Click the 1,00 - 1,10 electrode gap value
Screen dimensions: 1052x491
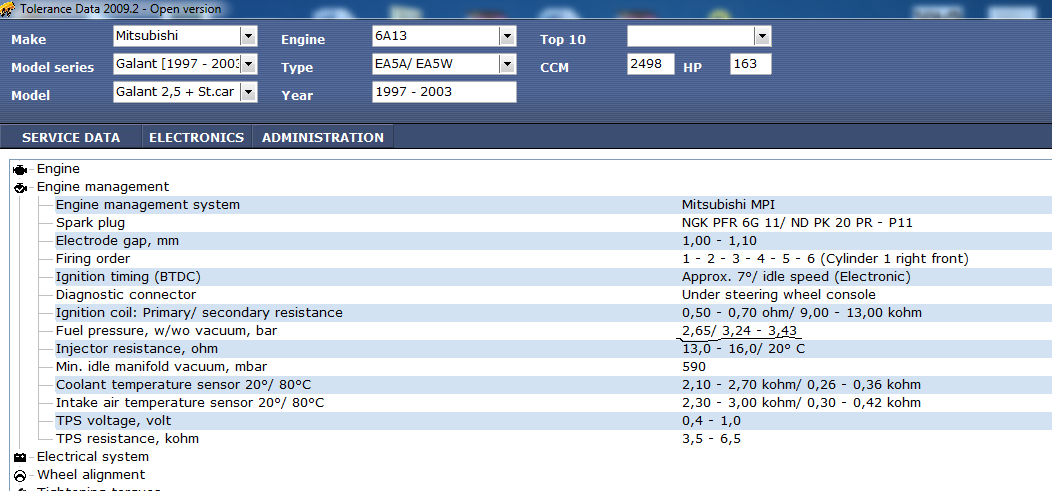click(x=719, y=241)
